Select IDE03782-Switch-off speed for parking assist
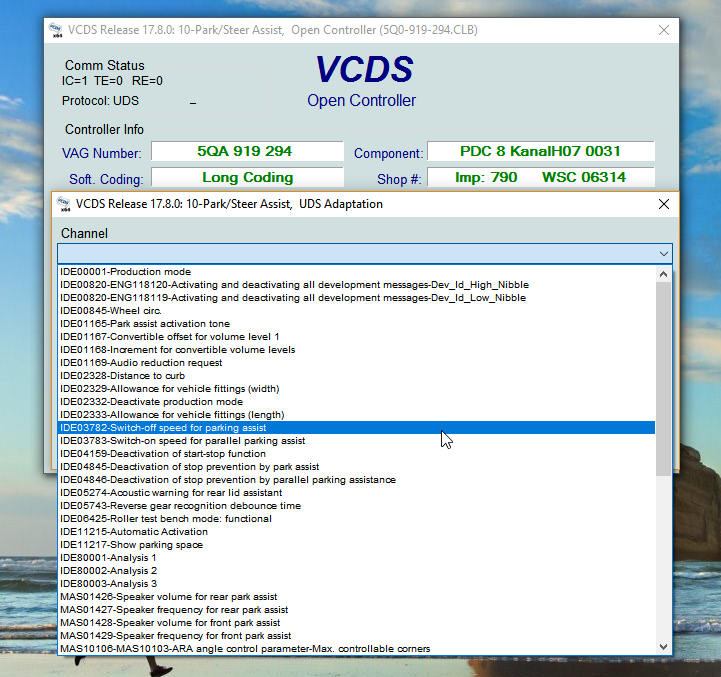721x677 pixels. (x=162, y=428)
